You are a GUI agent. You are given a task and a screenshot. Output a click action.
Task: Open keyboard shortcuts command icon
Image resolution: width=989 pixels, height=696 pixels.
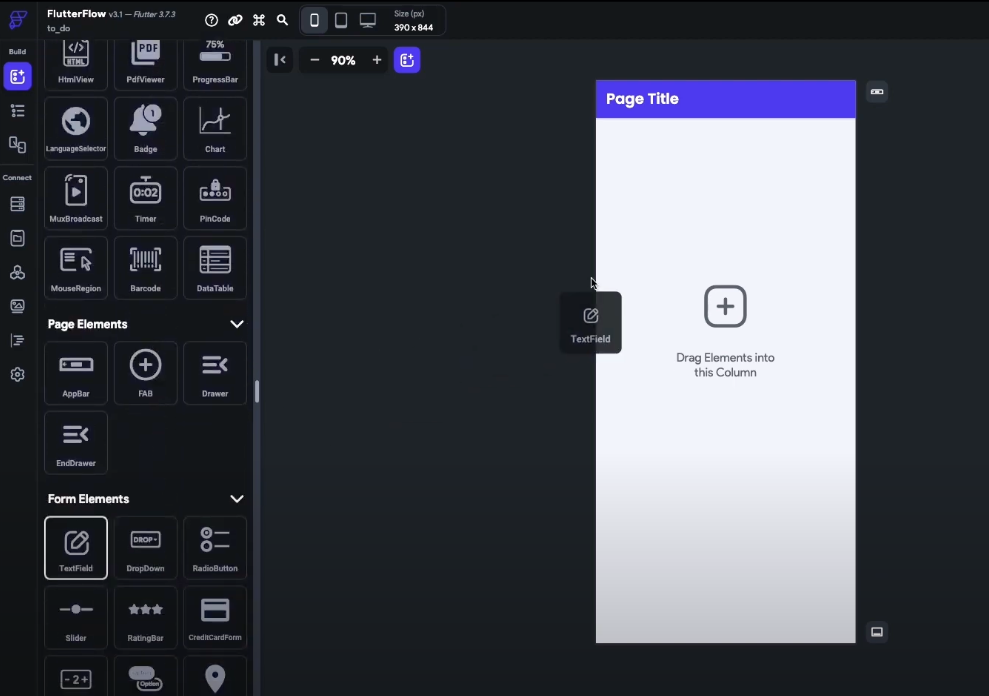pos(259,20)
